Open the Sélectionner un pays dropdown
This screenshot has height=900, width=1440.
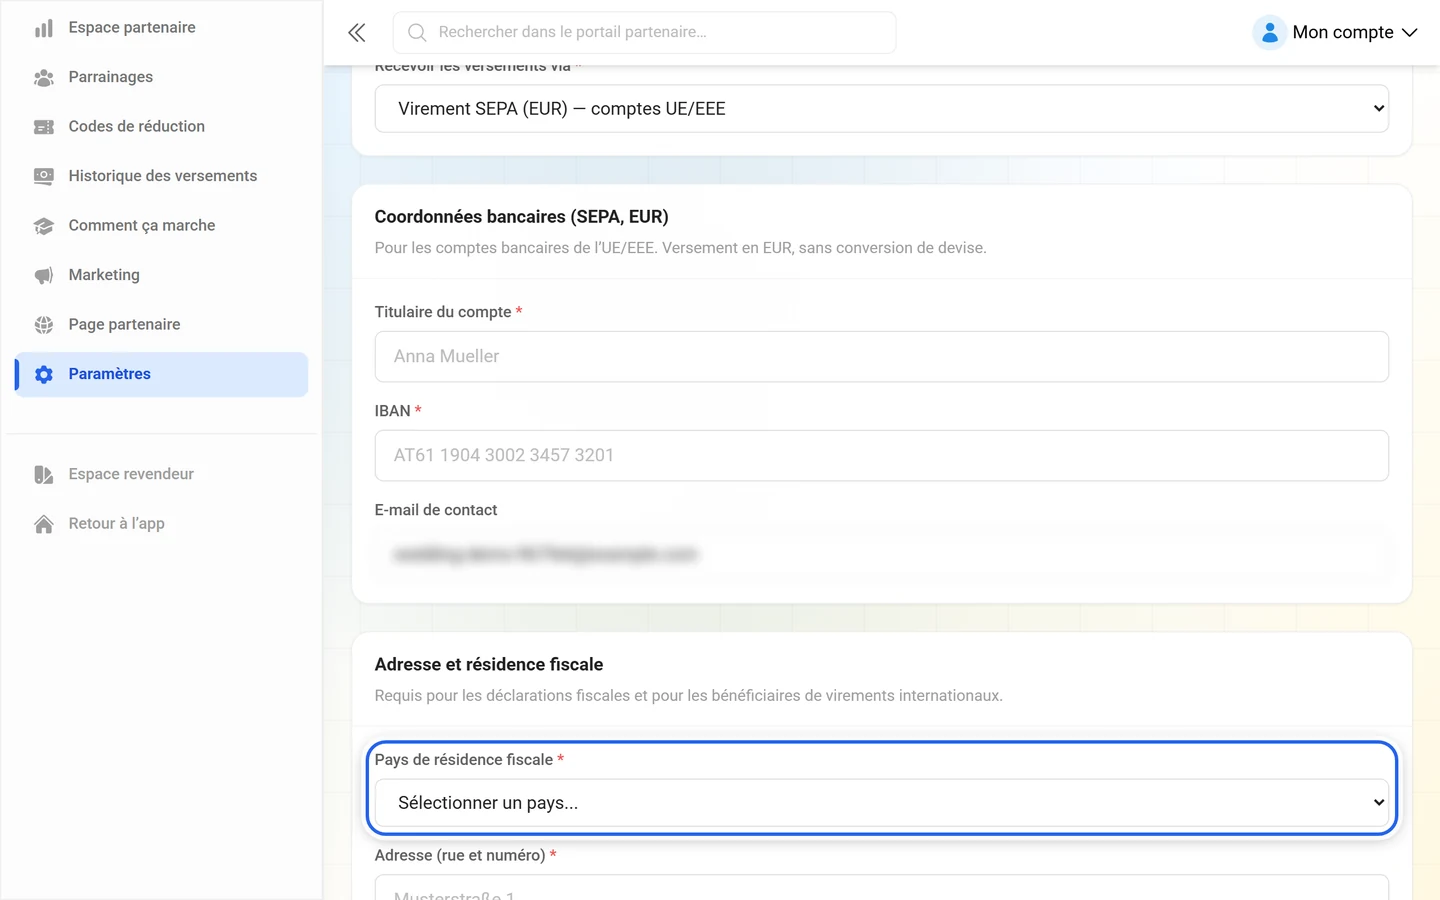tap(882, 803)
